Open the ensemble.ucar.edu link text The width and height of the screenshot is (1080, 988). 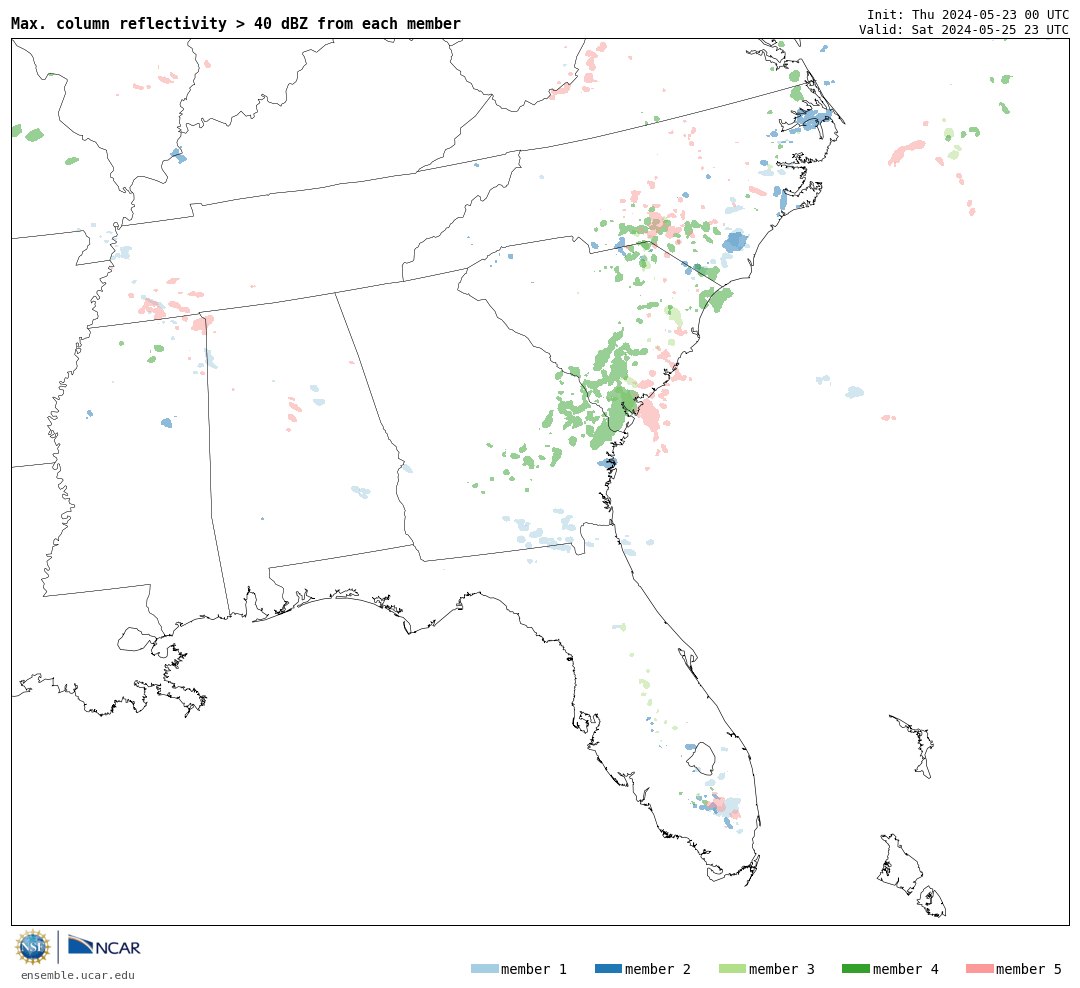click(x=78, y=975)
